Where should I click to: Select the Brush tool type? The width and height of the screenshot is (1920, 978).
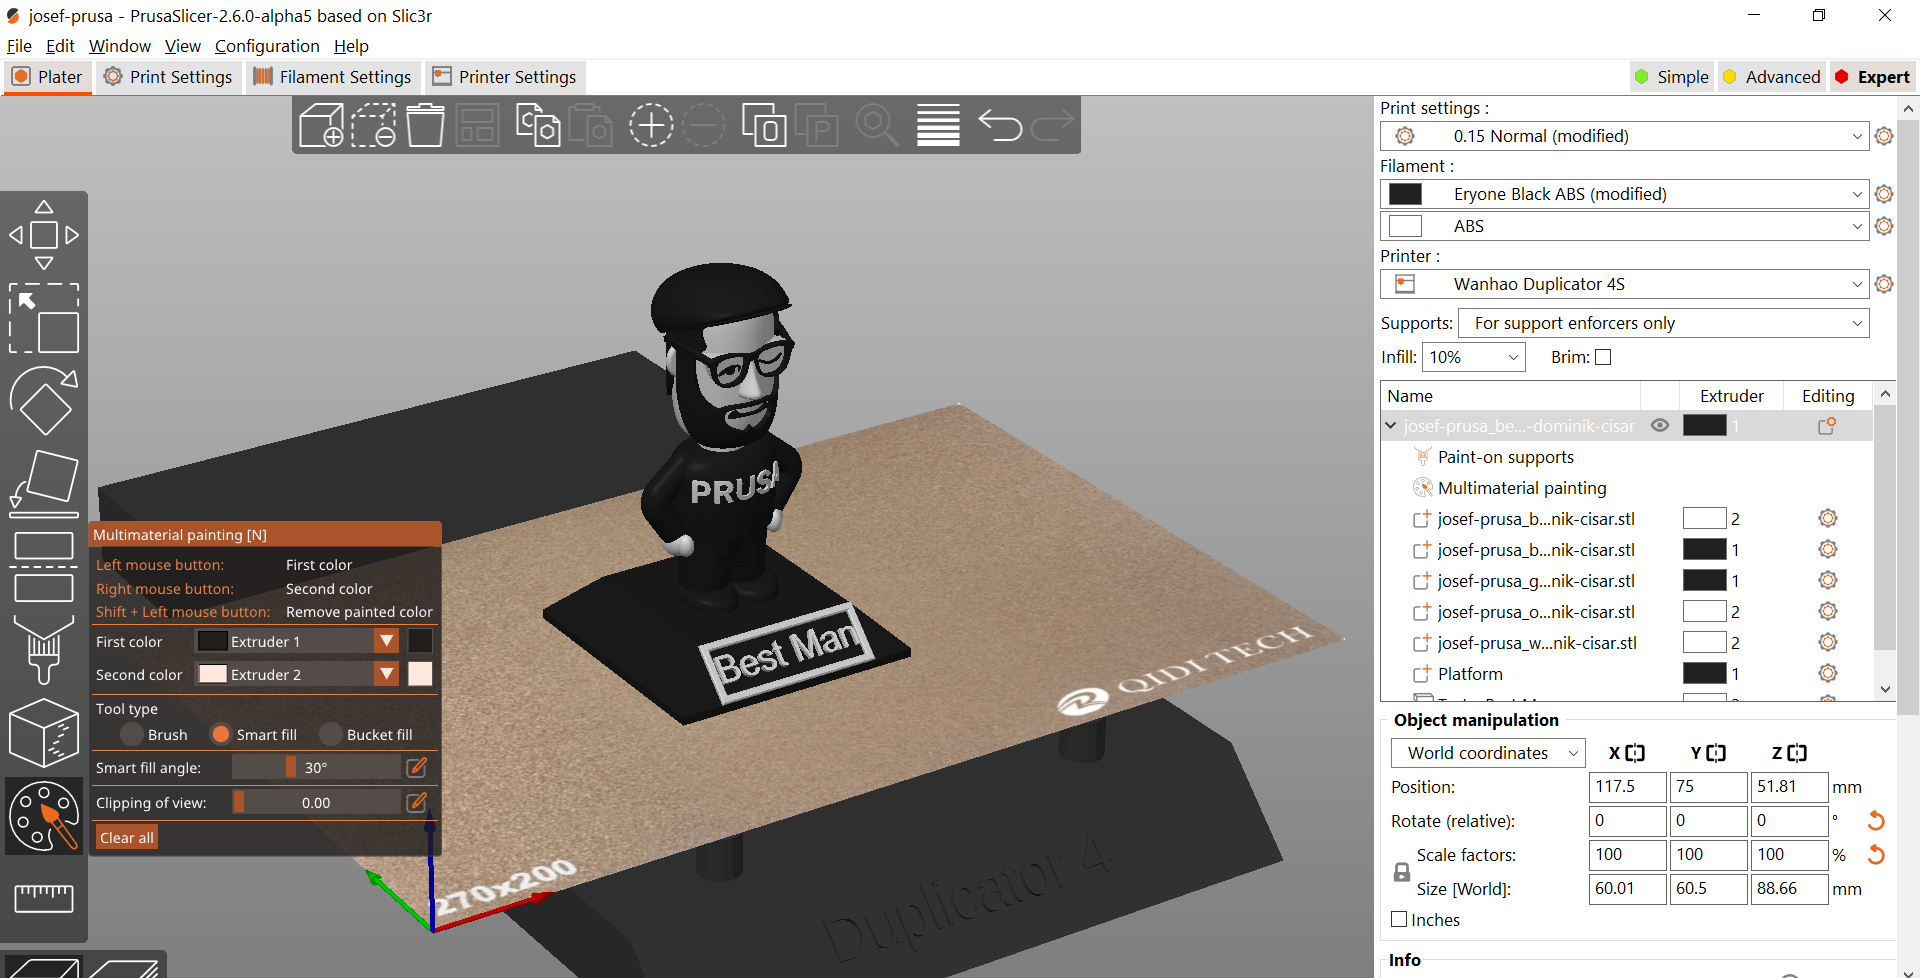click(131, 734)
